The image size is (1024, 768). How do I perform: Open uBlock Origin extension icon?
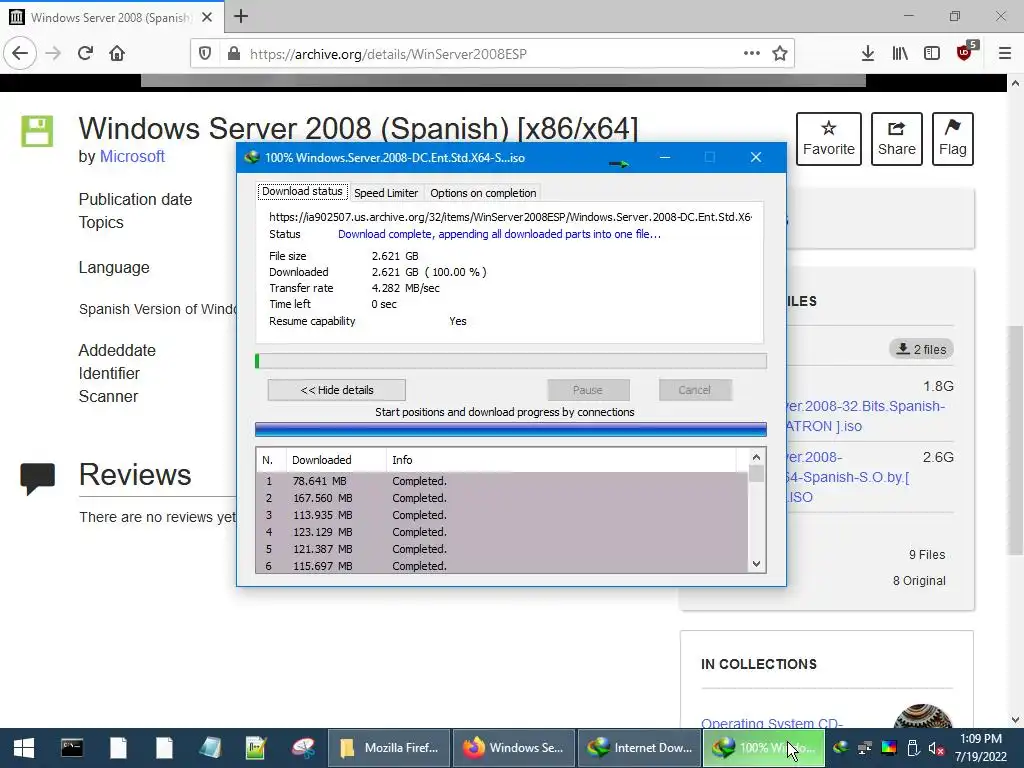point(965,52)
